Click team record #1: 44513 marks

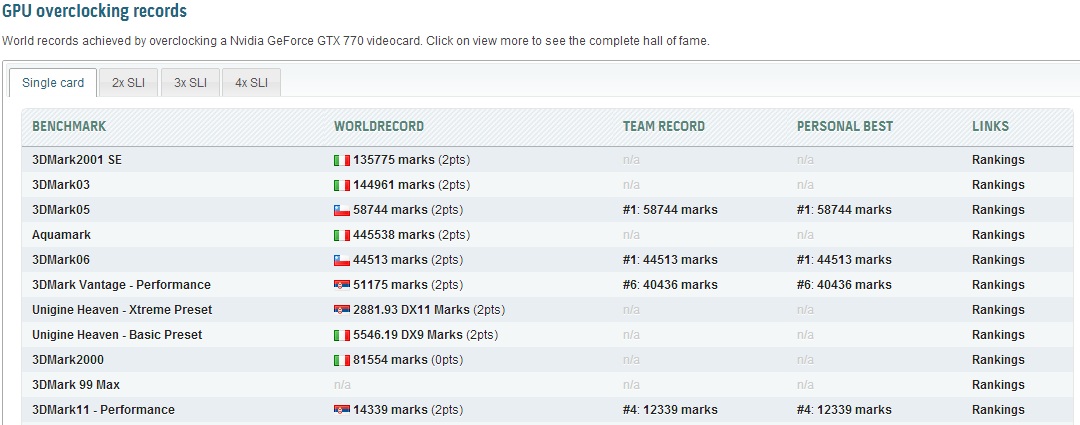tap(670, 260)
